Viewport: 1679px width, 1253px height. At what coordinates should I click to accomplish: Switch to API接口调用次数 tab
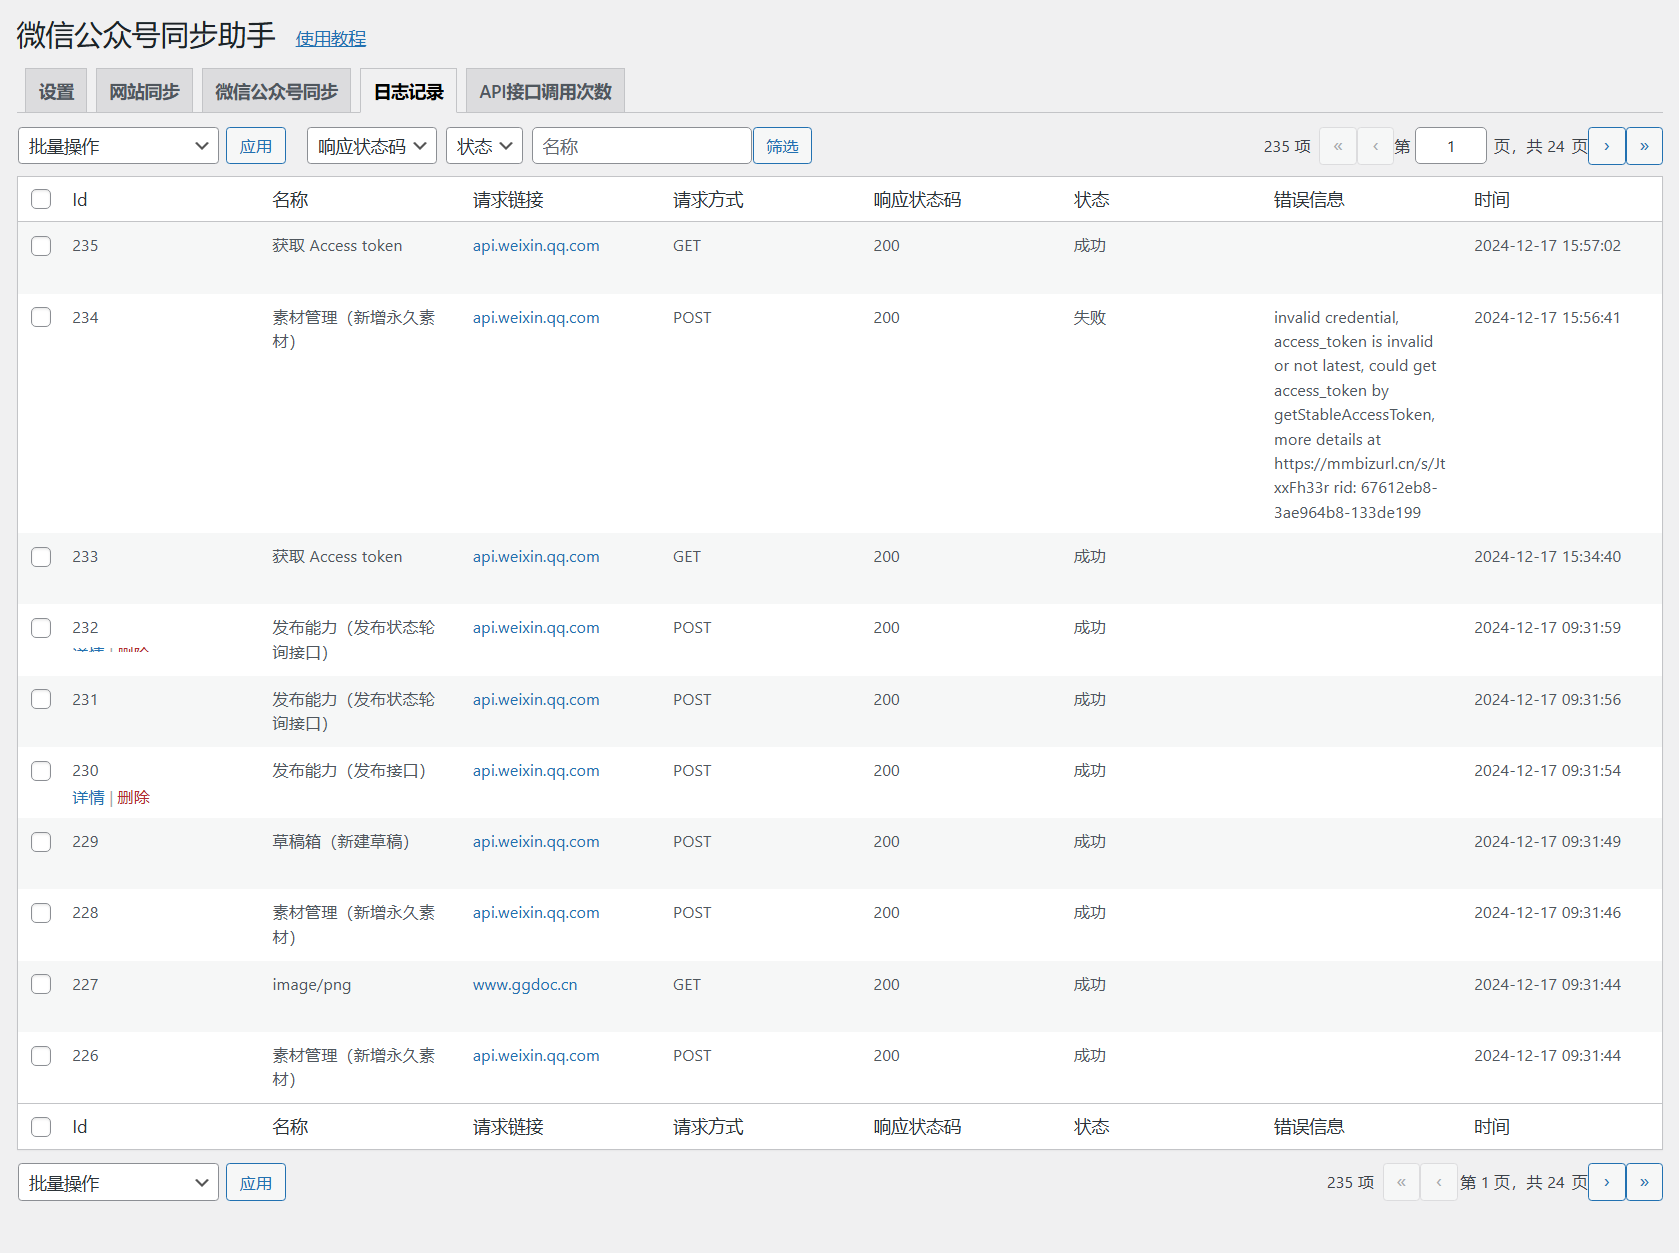[545, 91]
